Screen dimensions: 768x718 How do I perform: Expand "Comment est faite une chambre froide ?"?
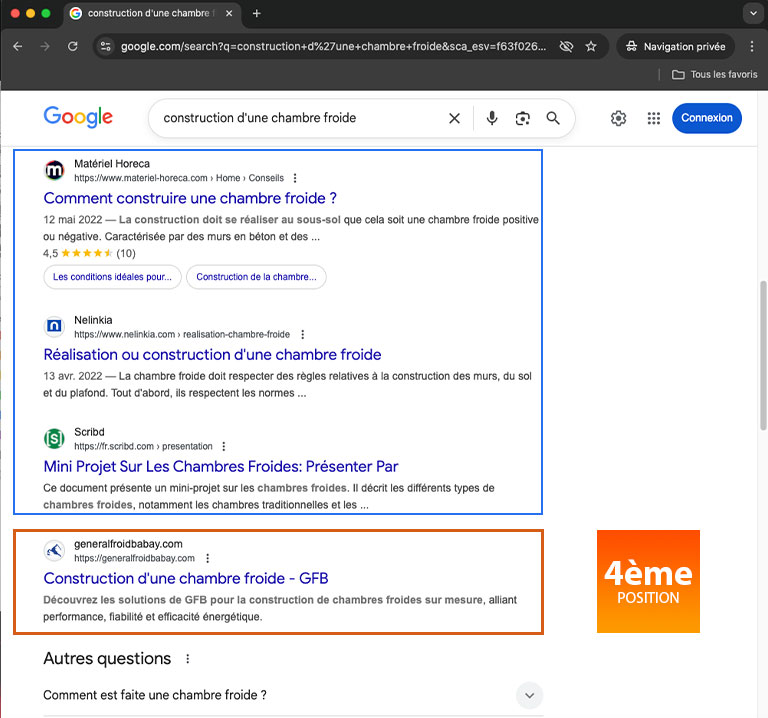point(529,695)
